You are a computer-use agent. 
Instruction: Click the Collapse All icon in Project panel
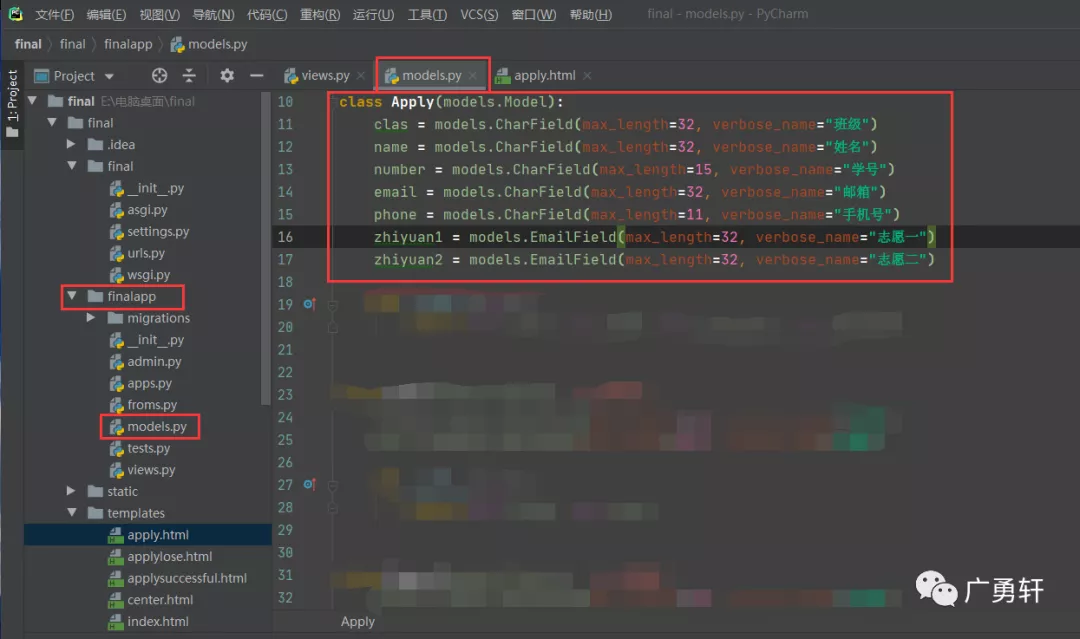pyautogui.click(x=190, y=75)
